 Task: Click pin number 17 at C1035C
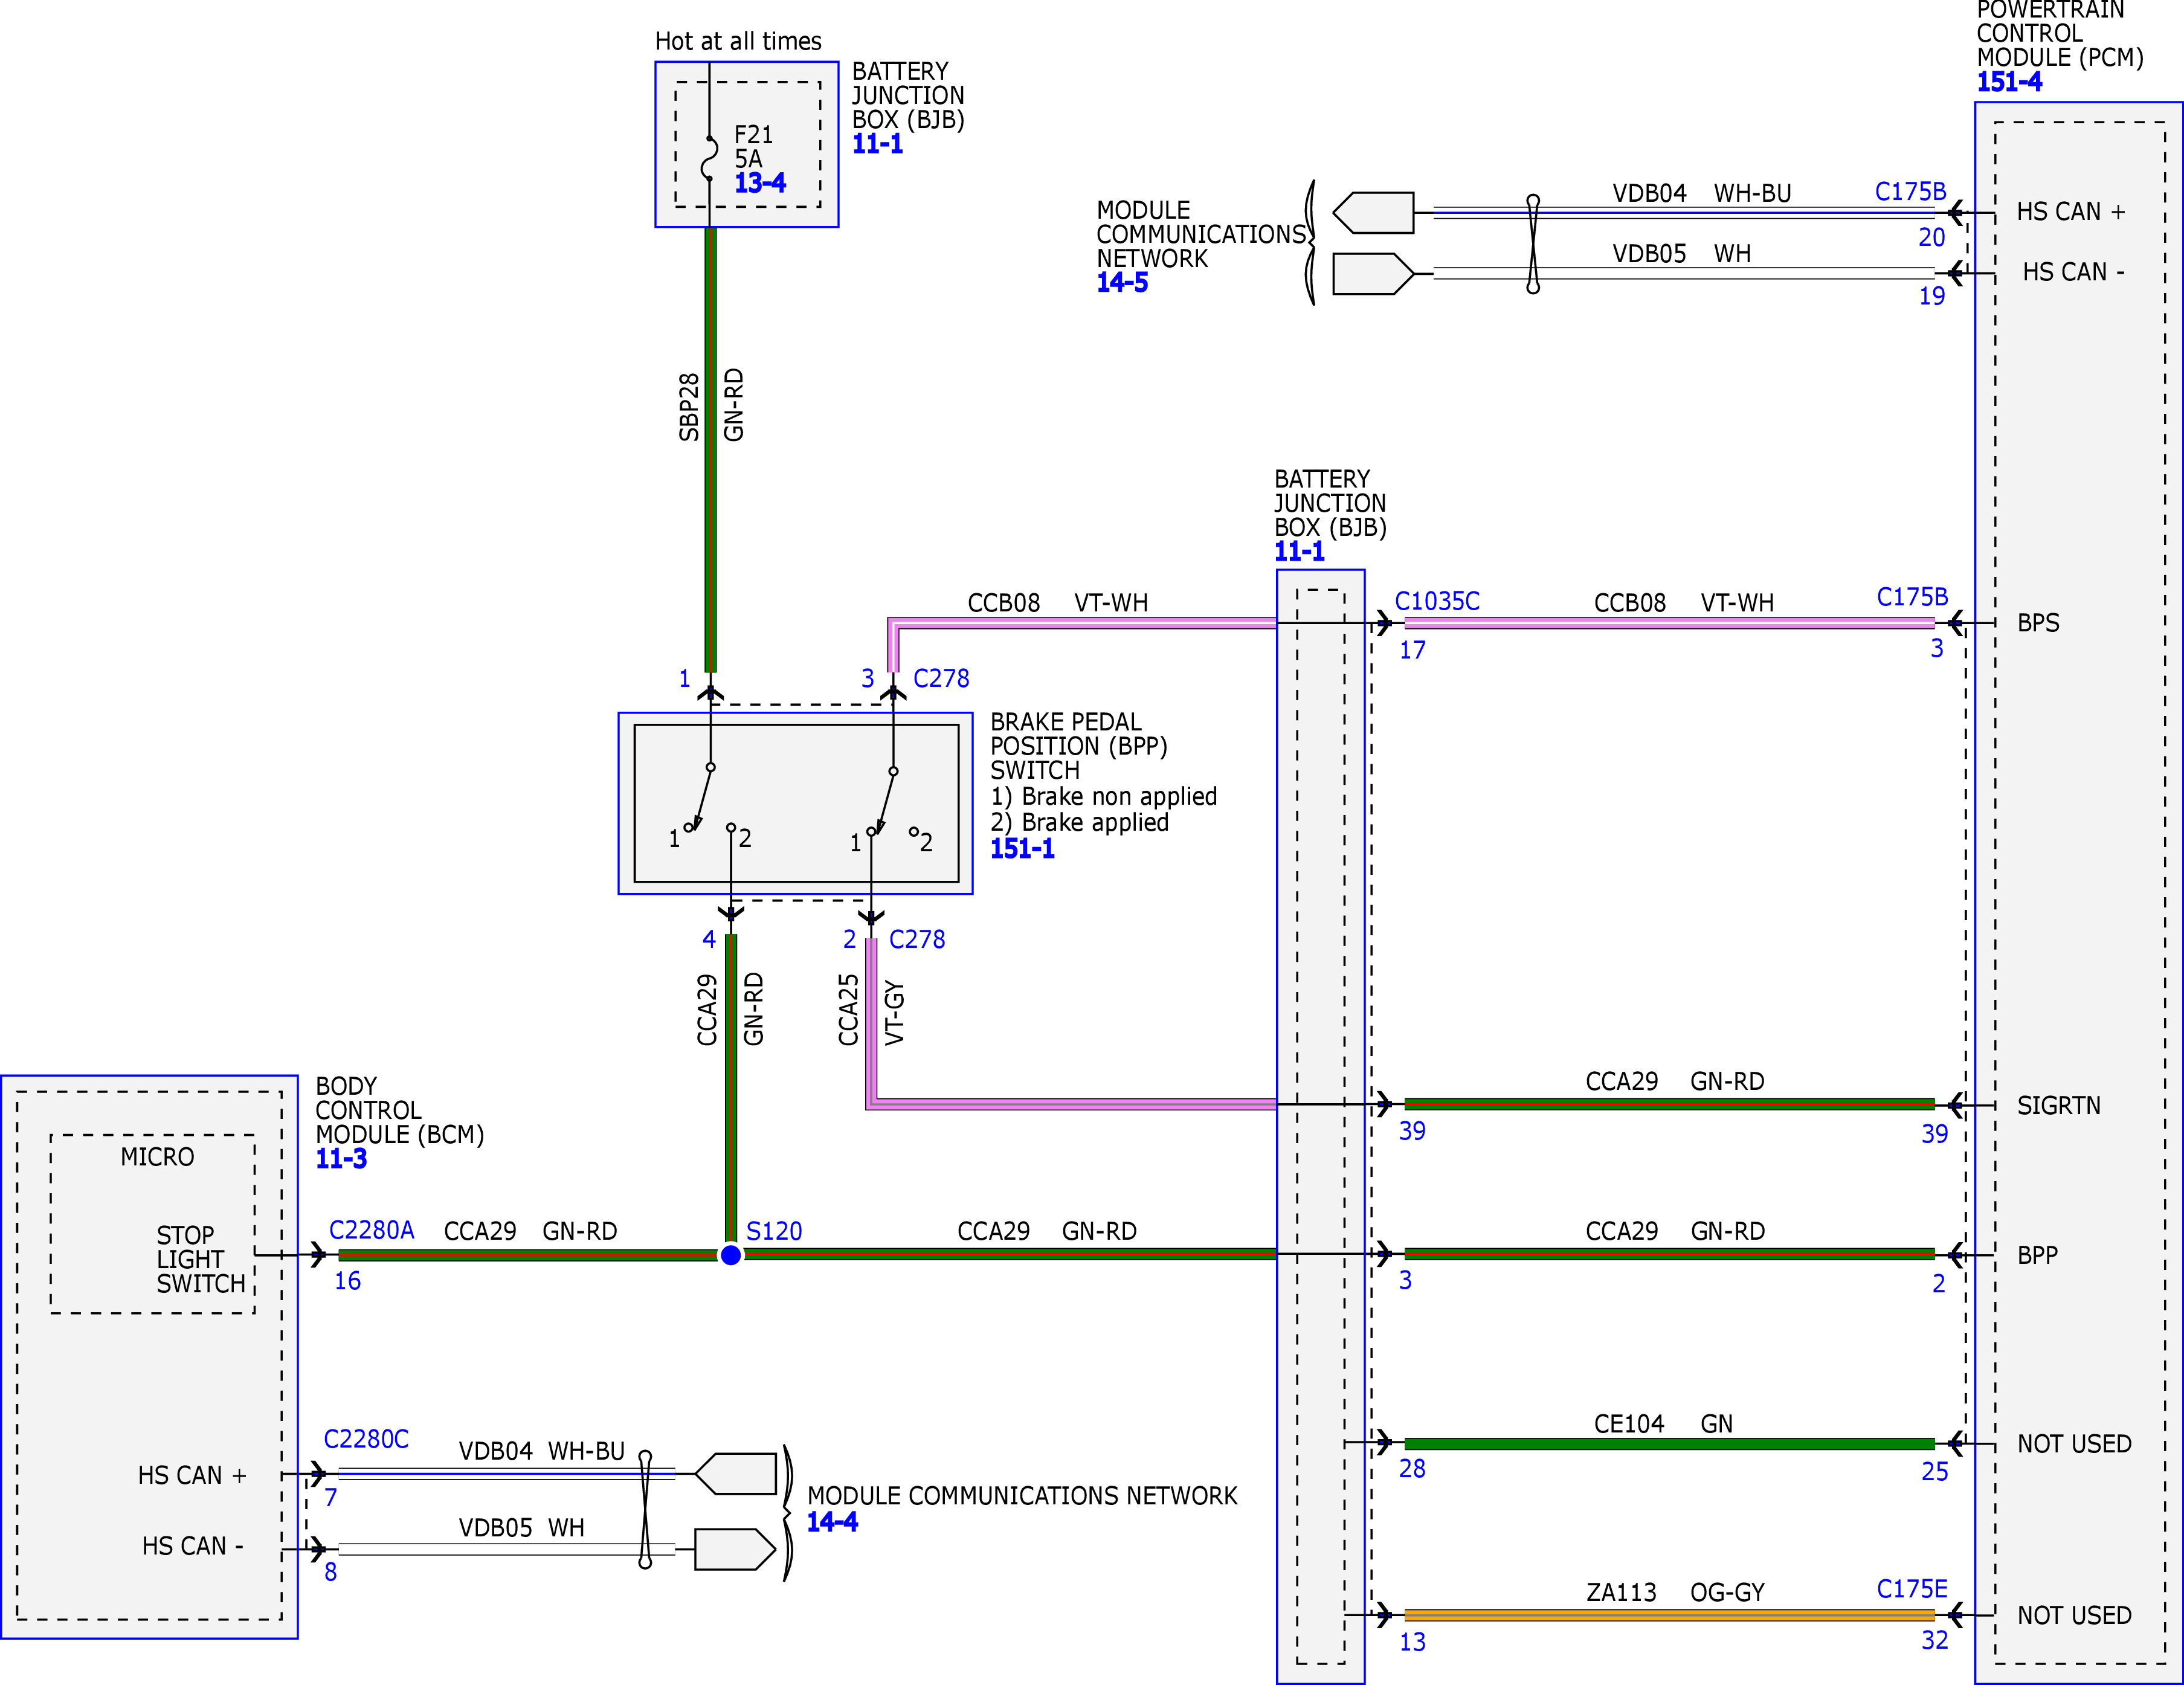[1412, 651]
